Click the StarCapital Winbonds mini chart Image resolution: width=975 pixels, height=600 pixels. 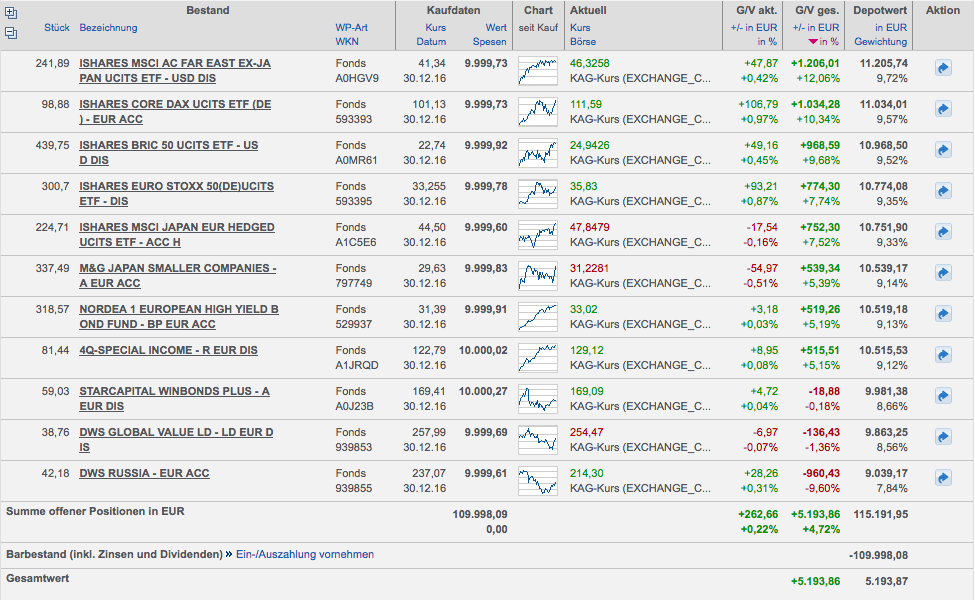538,399
